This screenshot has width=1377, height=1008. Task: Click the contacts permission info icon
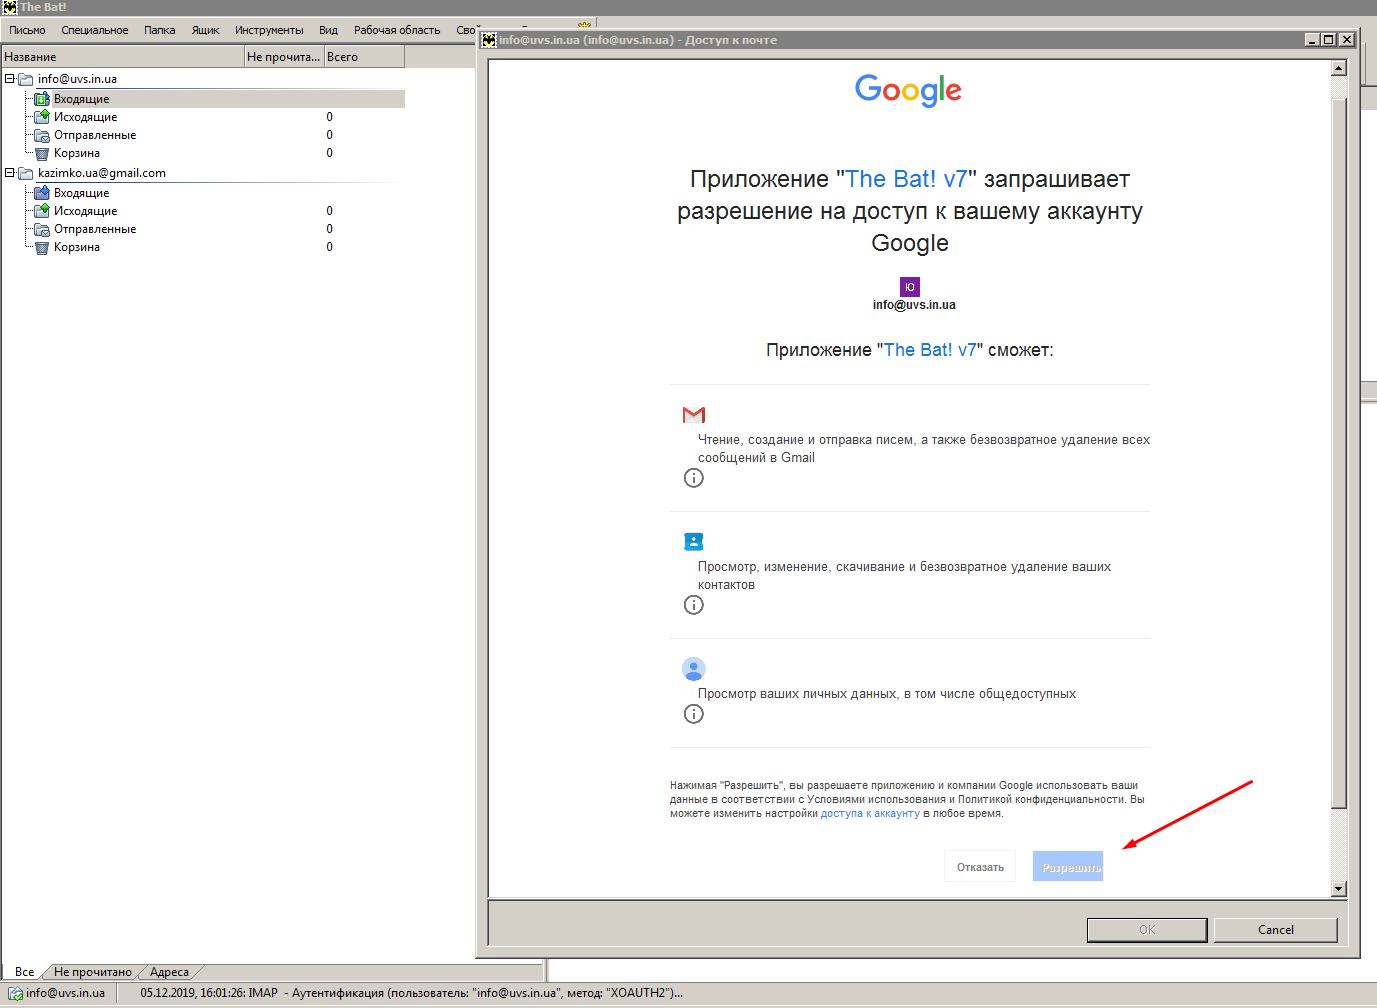coord(694,605)
